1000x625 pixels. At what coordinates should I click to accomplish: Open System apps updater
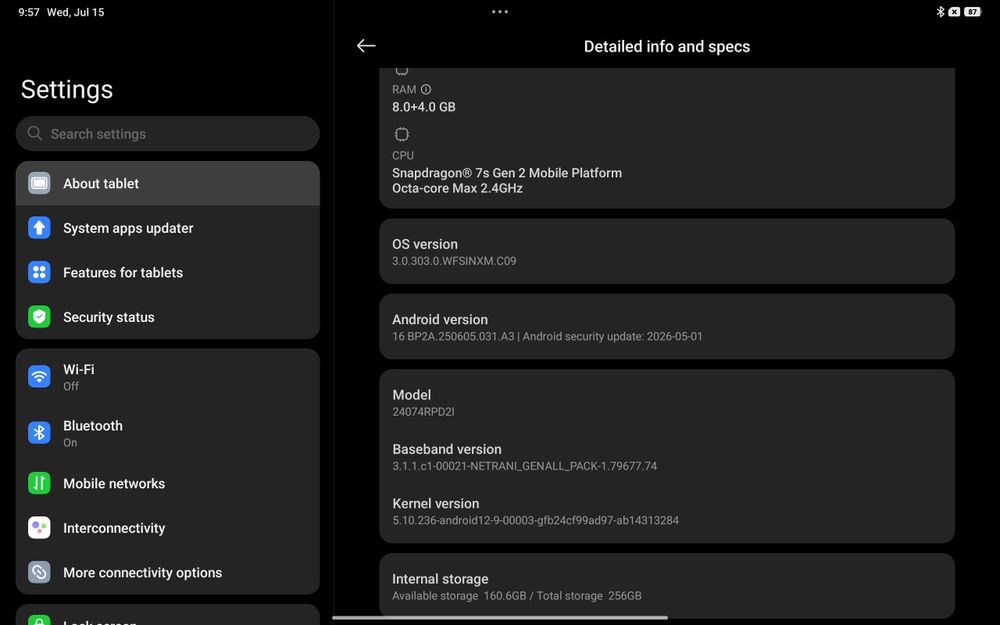click(x=168, y=228)
